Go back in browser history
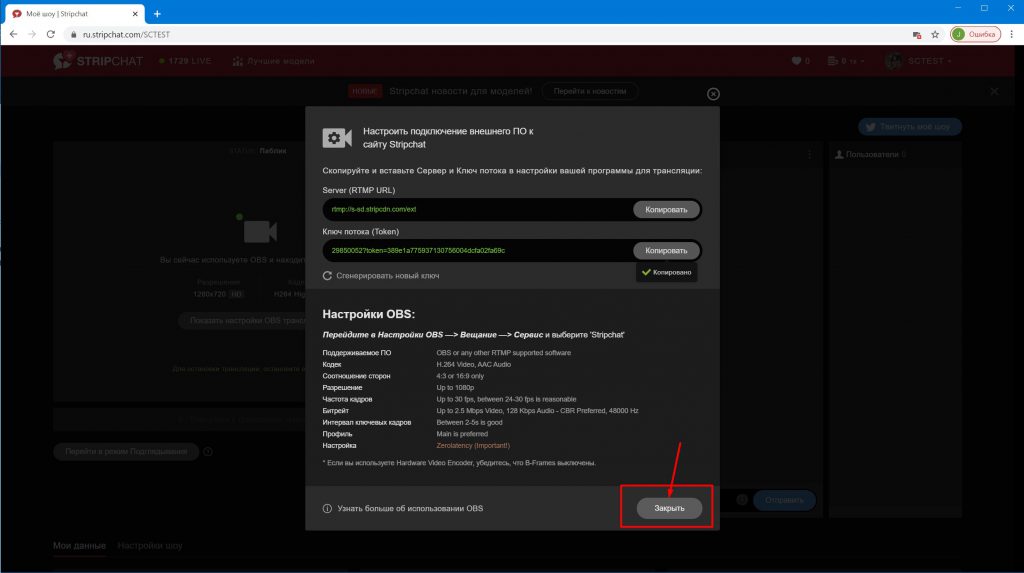Image resolution: width=1024 pixels, height=573 pixels. tap(14, 34)
